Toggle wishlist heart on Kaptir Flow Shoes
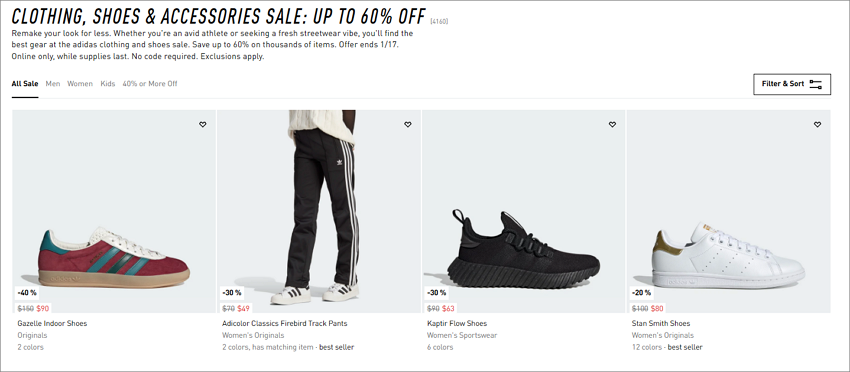The height and width of the screenshot is (372, 850). pyautogui.click(x=612, y=125)
